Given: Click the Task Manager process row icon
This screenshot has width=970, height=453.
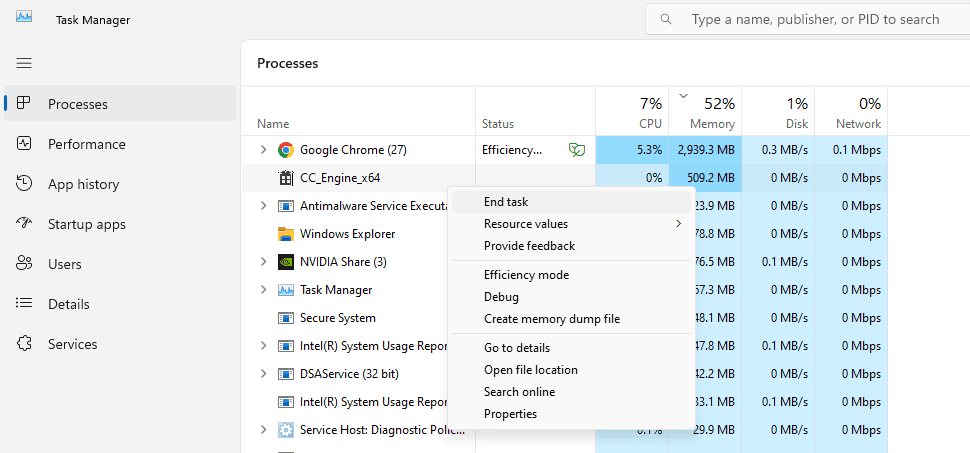Looking at the screenshot, I should tap(285, 290).
